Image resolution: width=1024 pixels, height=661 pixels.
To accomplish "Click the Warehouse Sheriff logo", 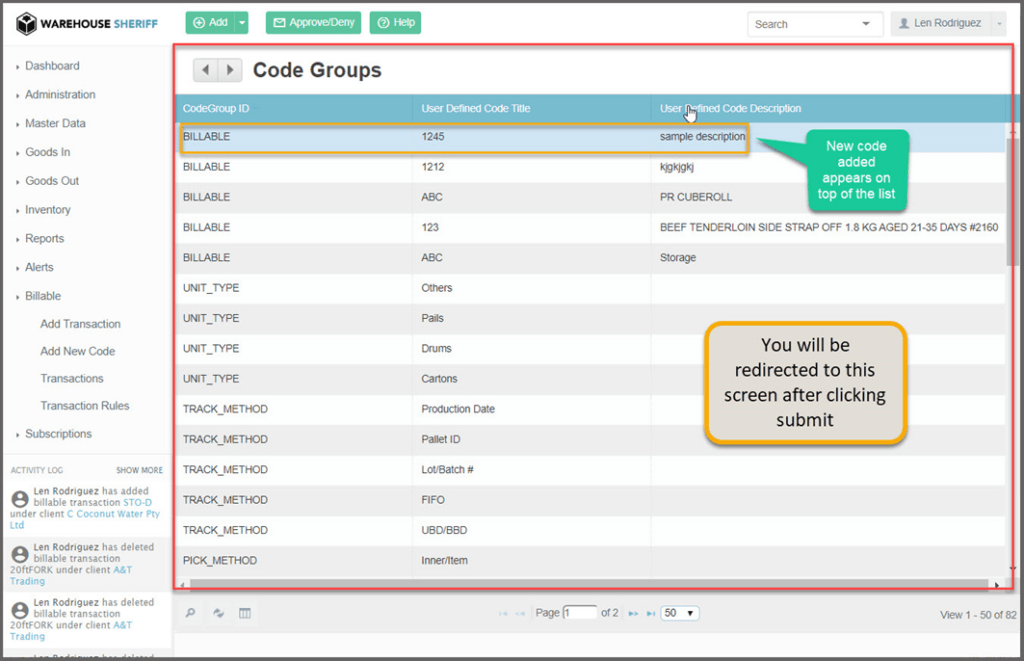I will point(87,23).
